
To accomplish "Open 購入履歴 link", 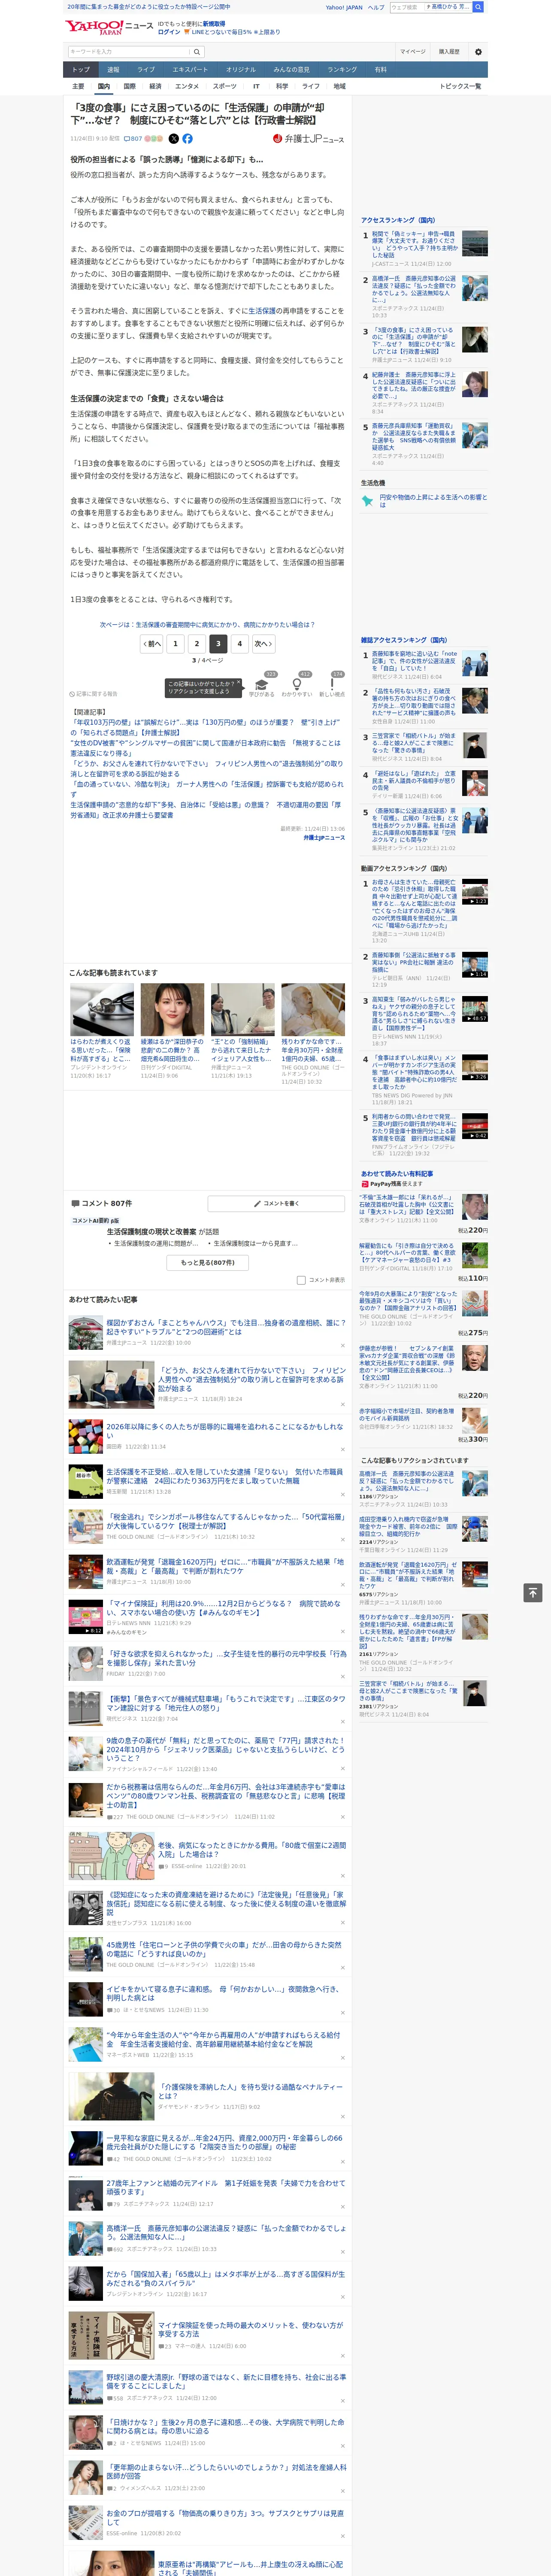I will (449, 51).
